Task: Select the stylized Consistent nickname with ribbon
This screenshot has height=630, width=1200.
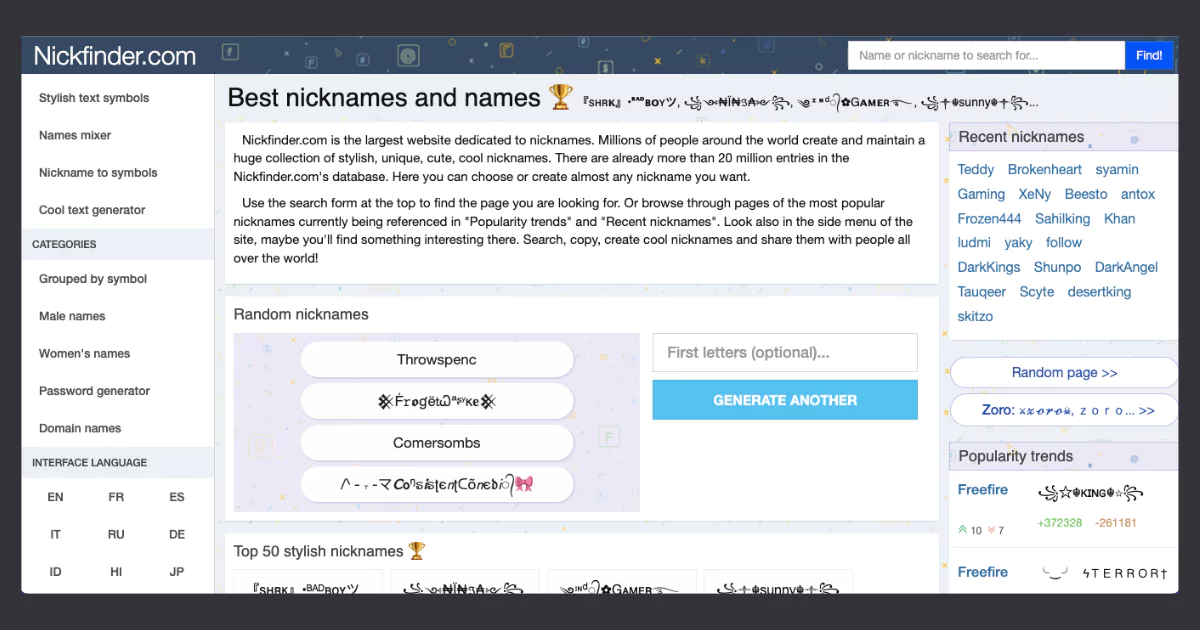Action: pyautogui.click(x=437, y=484)
